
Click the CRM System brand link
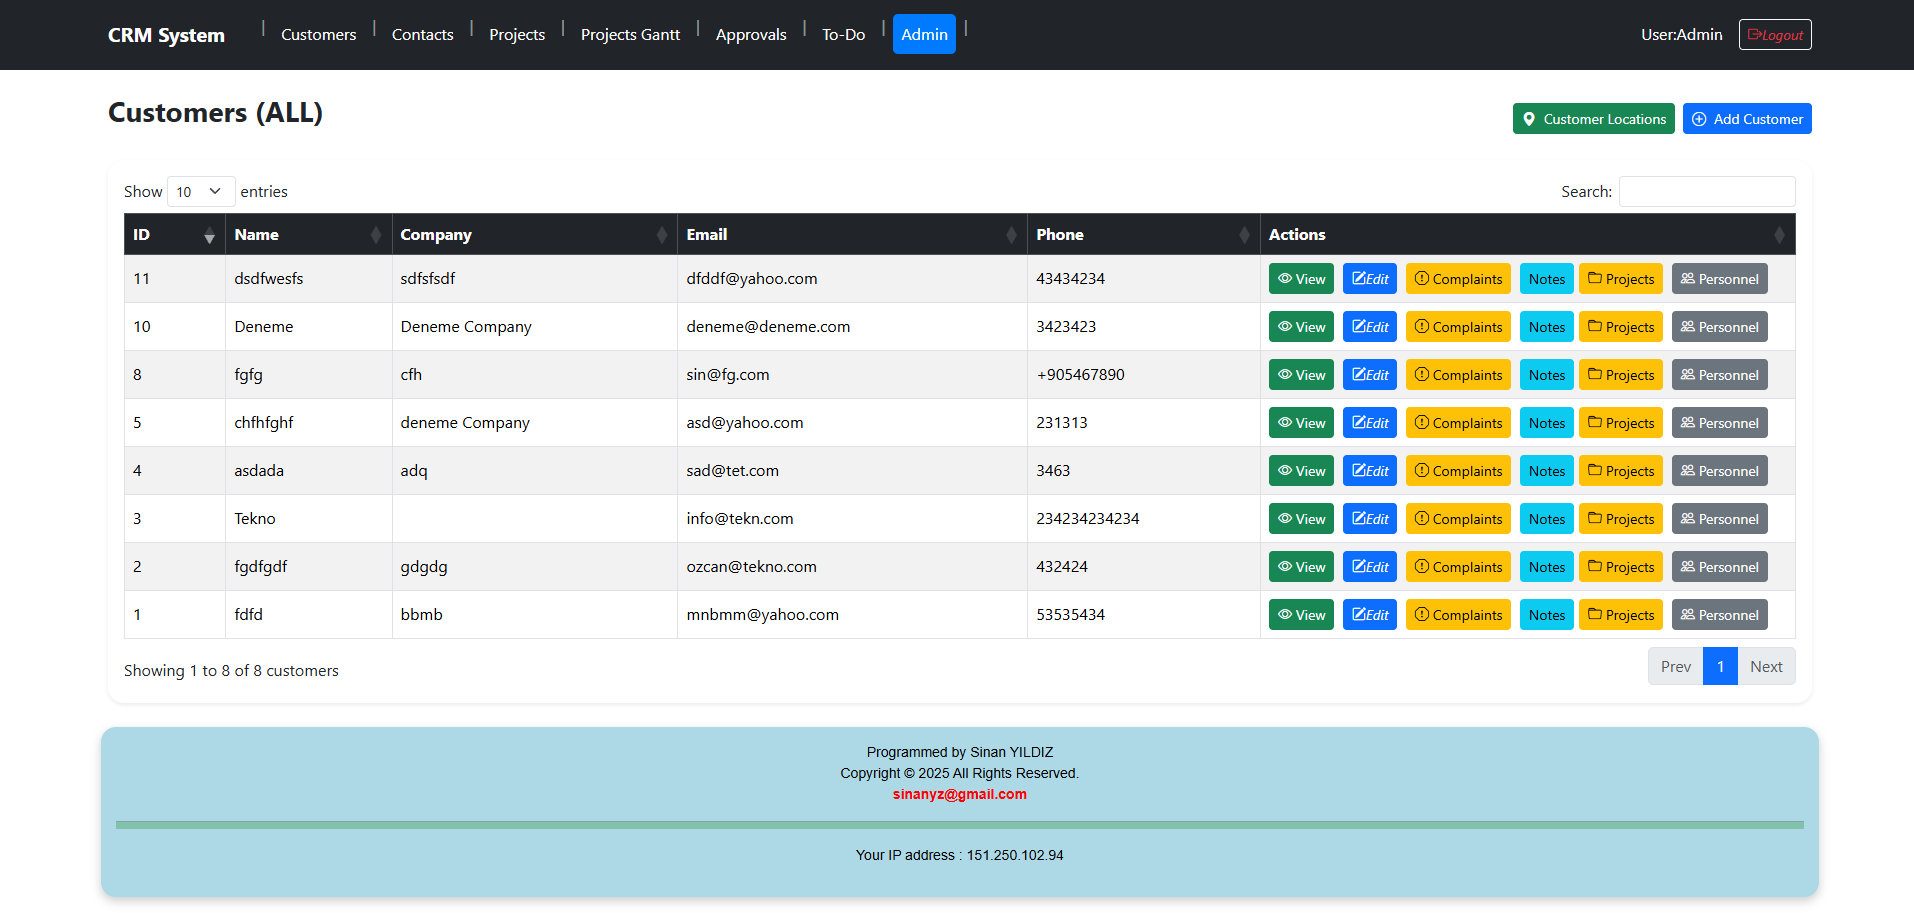pyautogui.click(x=166, y=35)
